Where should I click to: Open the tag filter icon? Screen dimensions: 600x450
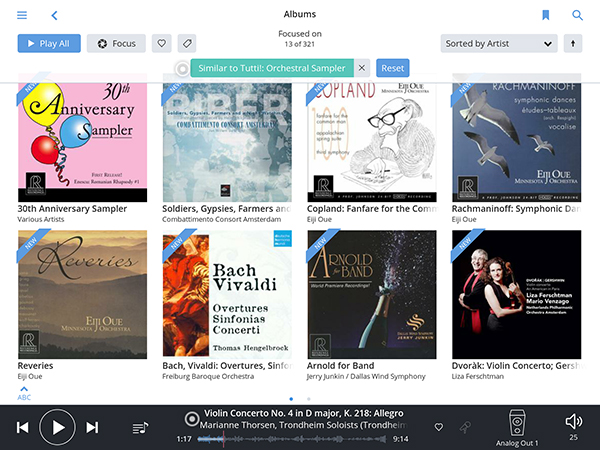click(187, 43)
